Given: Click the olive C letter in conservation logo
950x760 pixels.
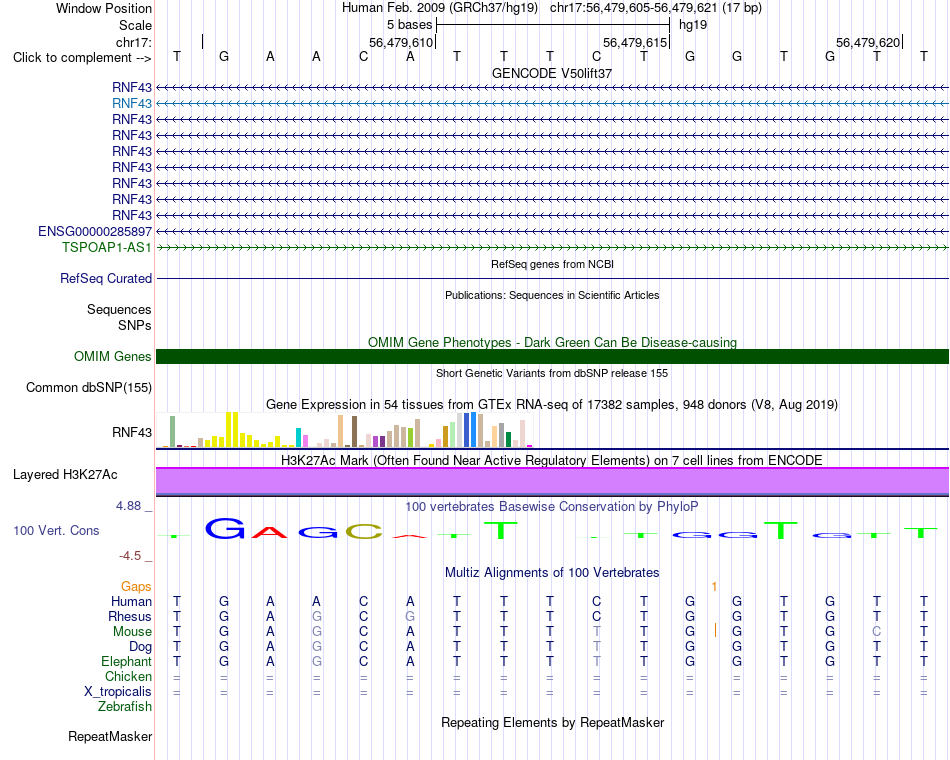Looking at the screenshot, I should [x=364, y=532].
